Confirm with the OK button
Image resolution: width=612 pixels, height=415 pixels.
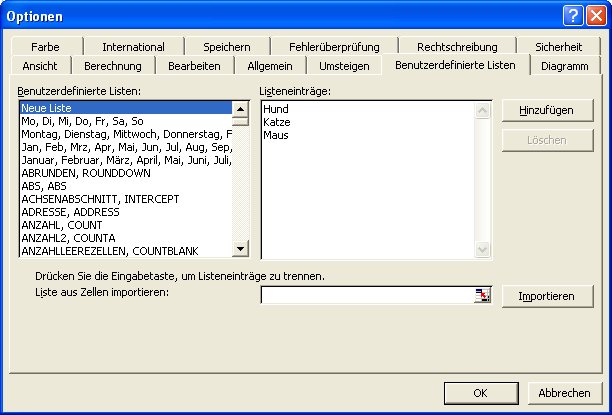pos(480,392)
